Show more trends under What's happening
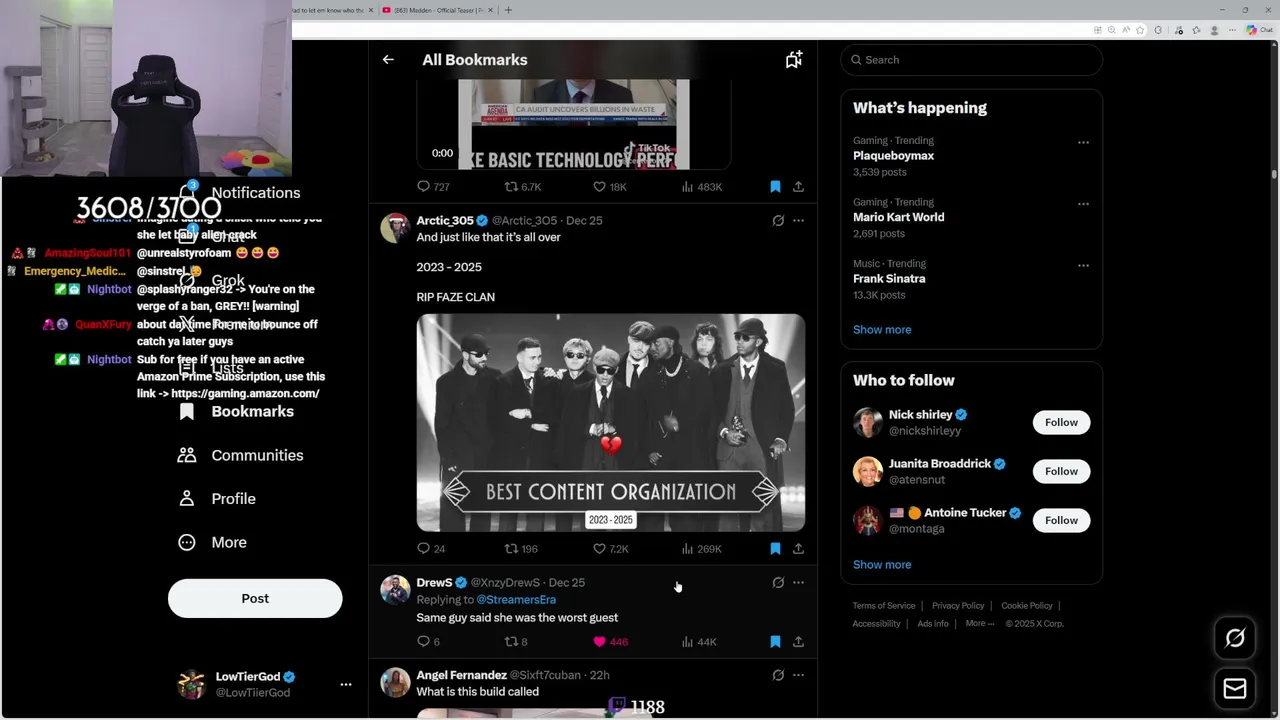 point(882,330)
